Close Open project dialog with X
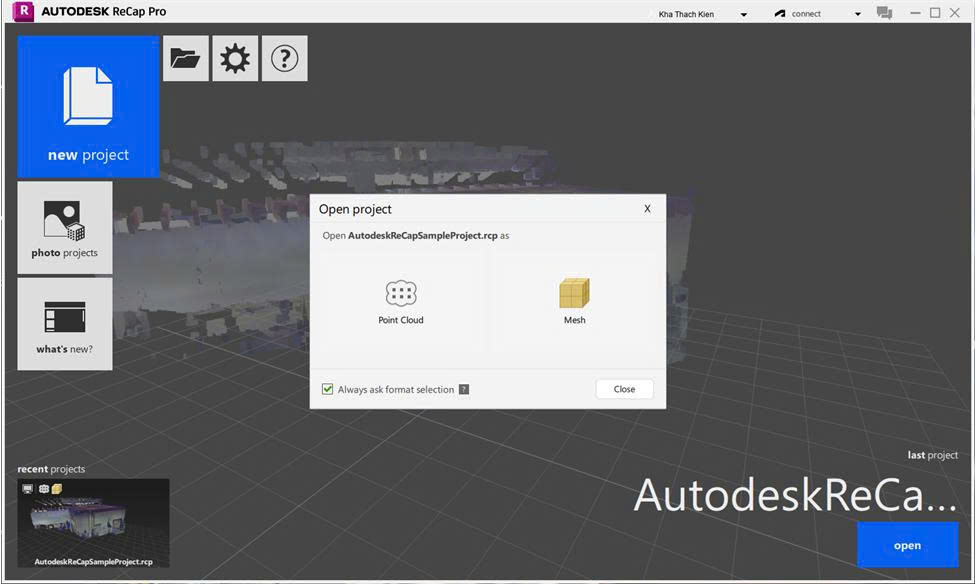Image resolution: width=975 pixels, height=584 pixels. 647,209
